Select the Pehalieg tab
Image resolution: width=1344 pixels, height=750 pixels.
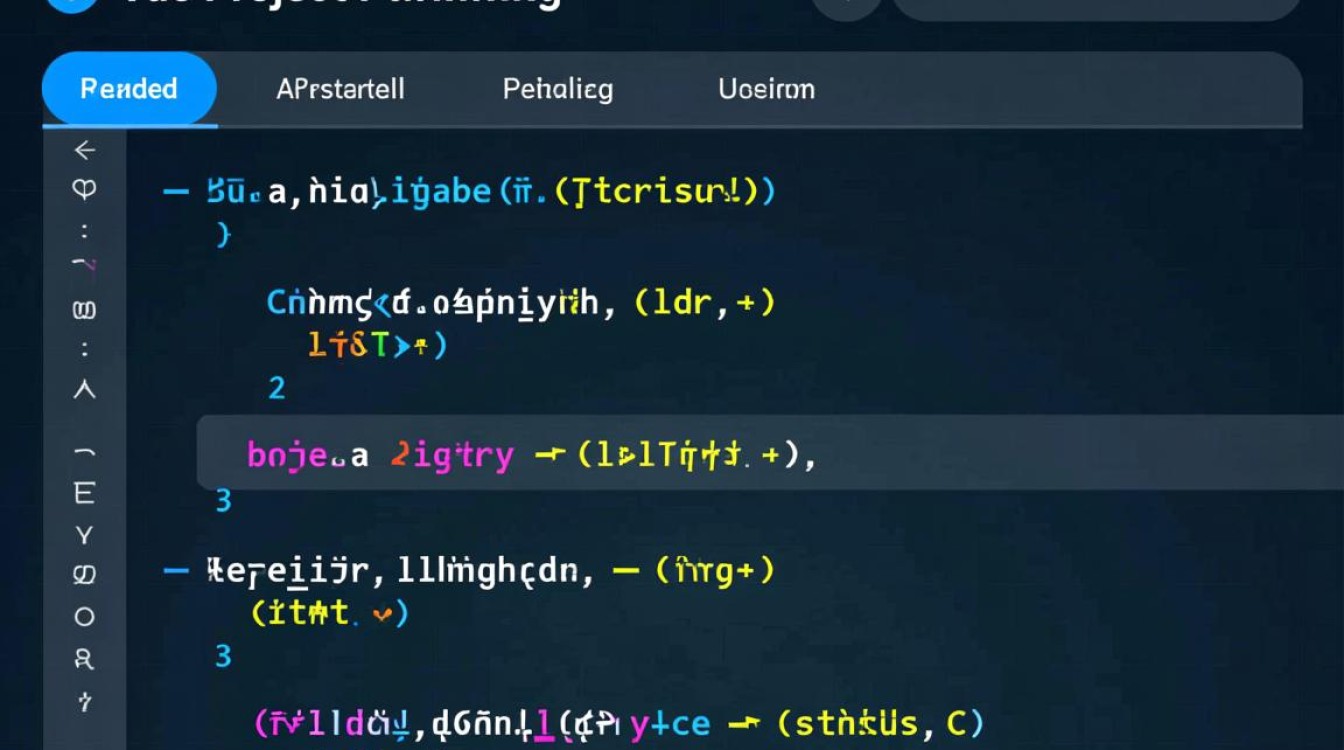tap(557, 89)
